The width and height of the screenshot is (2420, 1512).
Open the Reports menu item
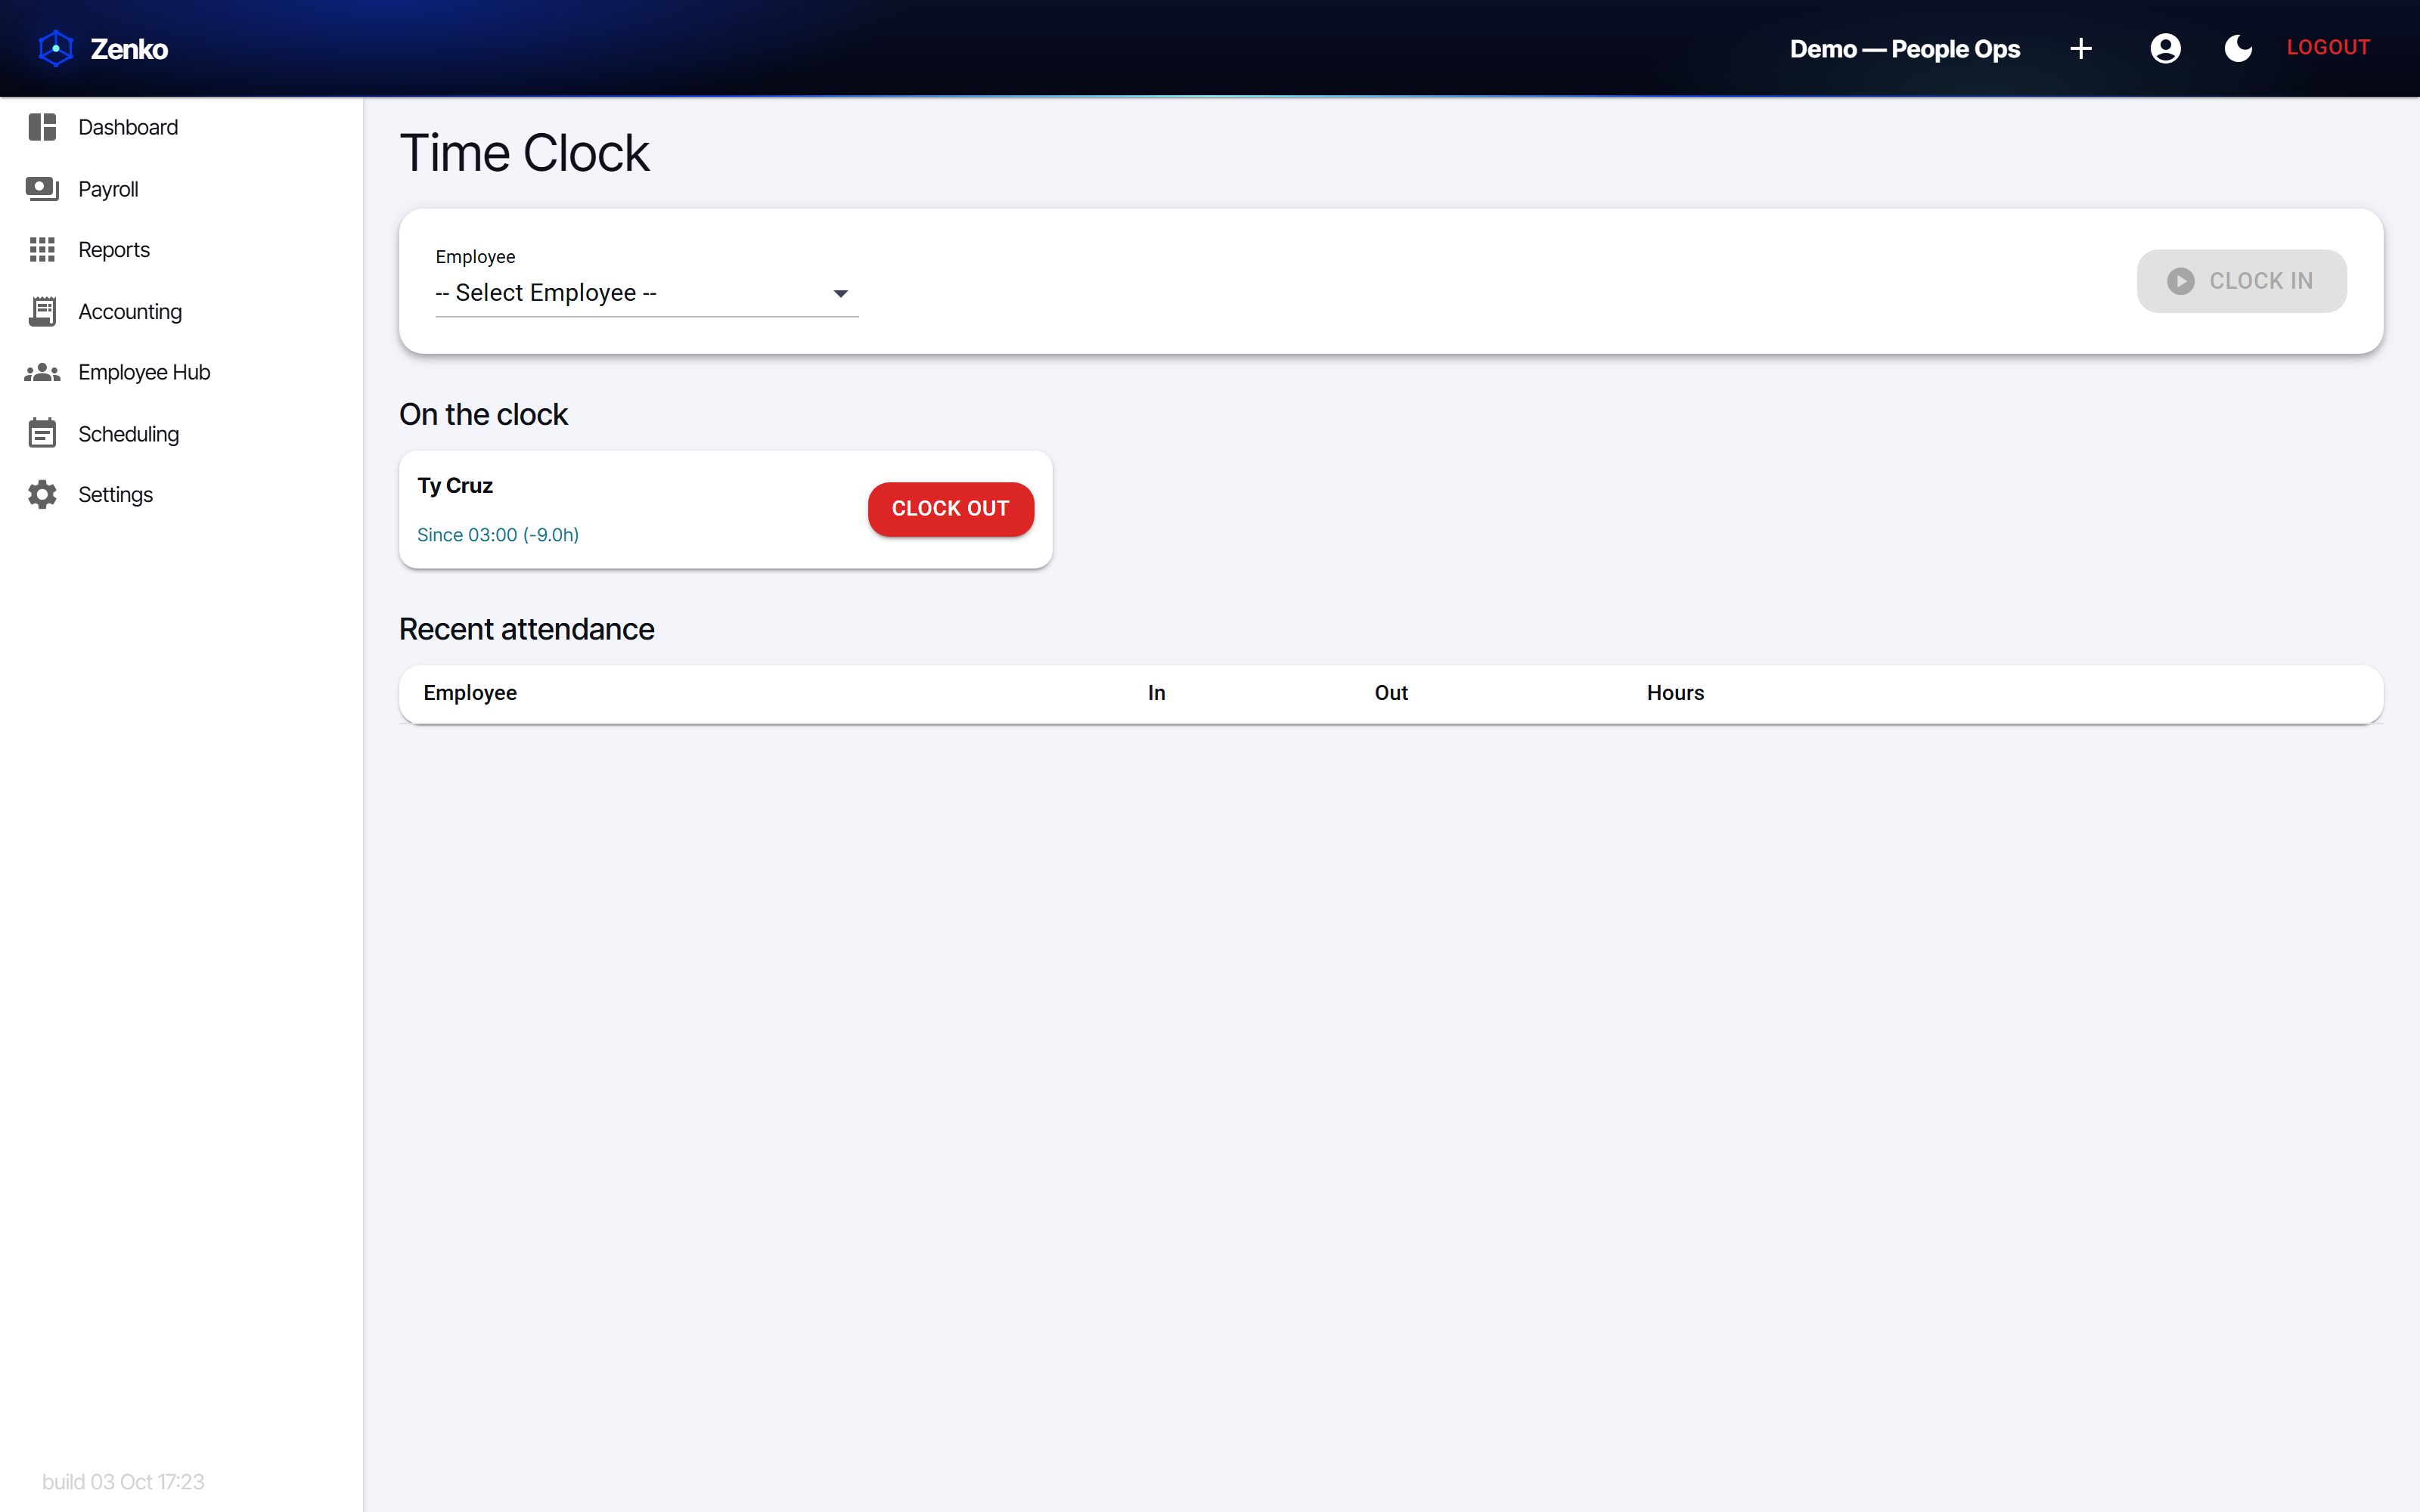(181, 250)
